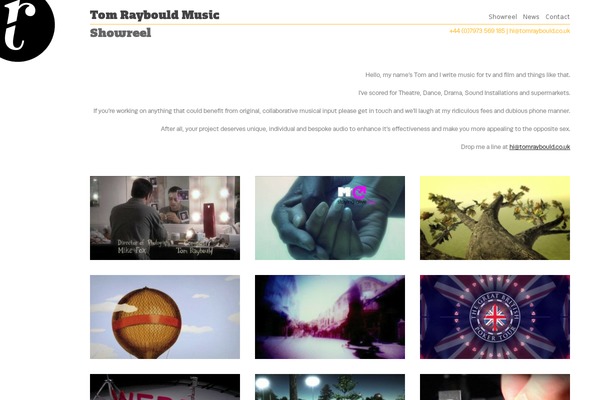The image size is (600, 400).
Task: Click the underlined hi@tomraybould.co.uk email link
Action: pyautogui.click(x=540, y=147)
